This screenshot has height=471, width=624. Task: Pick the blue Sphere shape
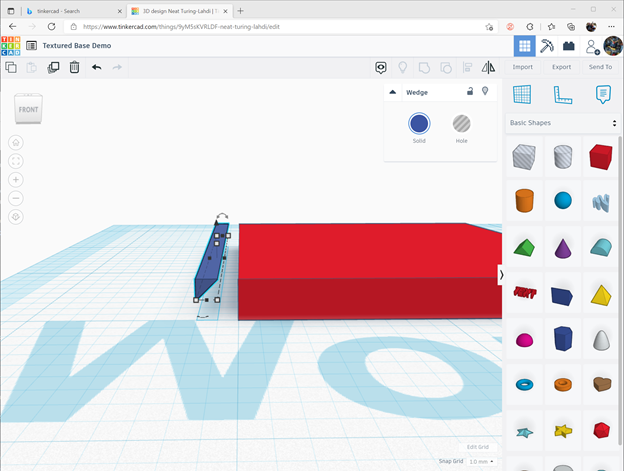click(563, 200)
